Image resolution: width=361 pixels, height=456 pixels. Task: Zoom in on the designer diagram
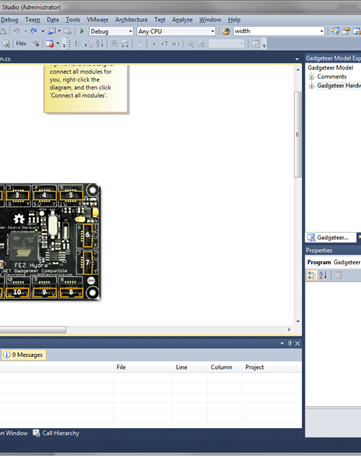pos(190,44)
